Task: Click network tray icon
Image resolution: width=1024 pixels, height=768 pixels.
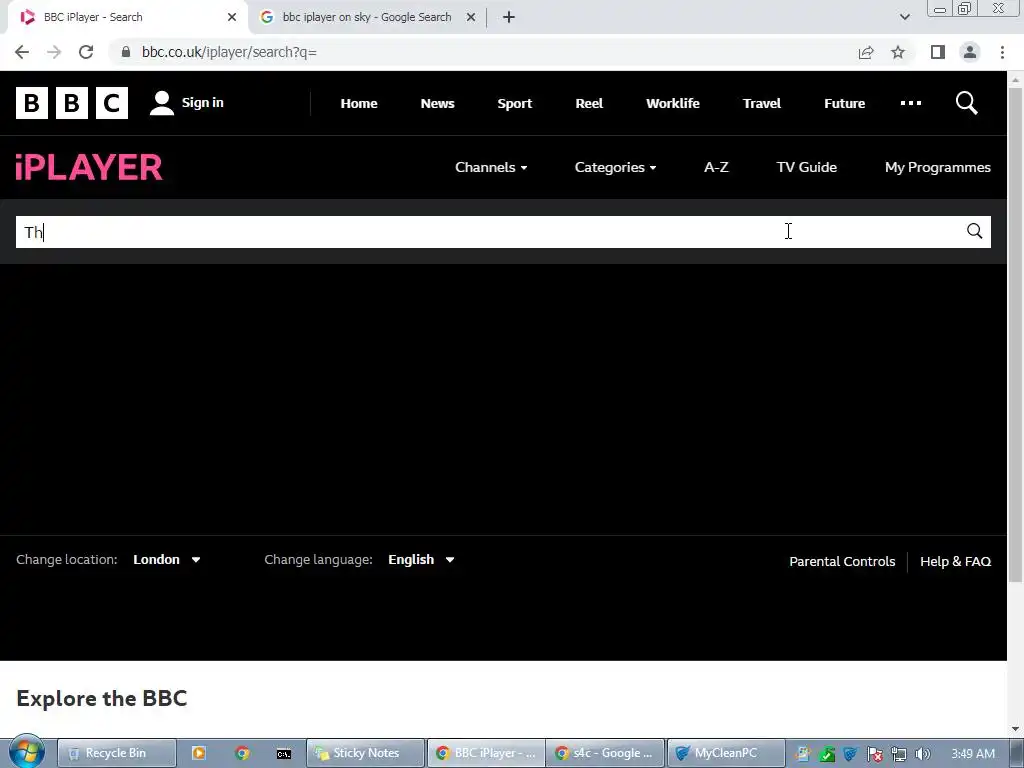Action: click(899, 754)
